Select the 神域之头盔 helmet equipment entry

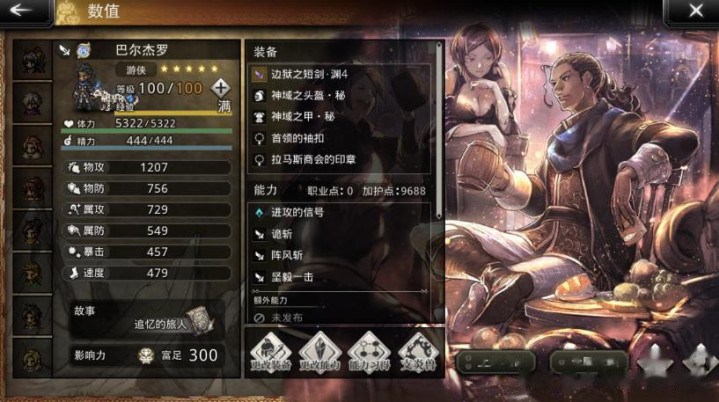click(x=339, y=95)
